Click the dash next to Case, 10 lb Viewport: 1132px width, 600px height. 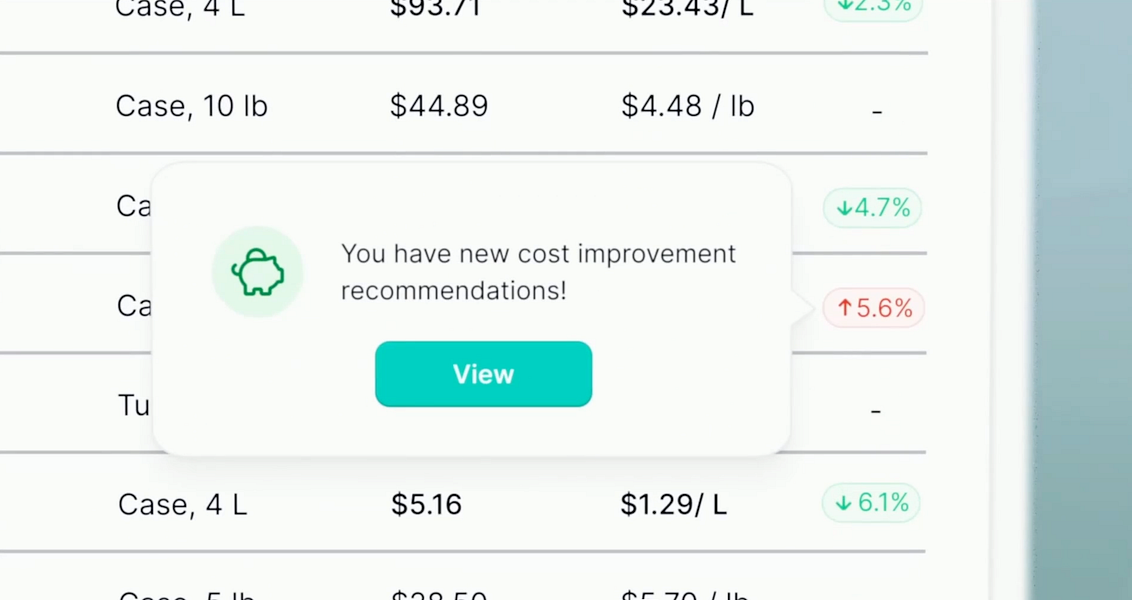876,110
